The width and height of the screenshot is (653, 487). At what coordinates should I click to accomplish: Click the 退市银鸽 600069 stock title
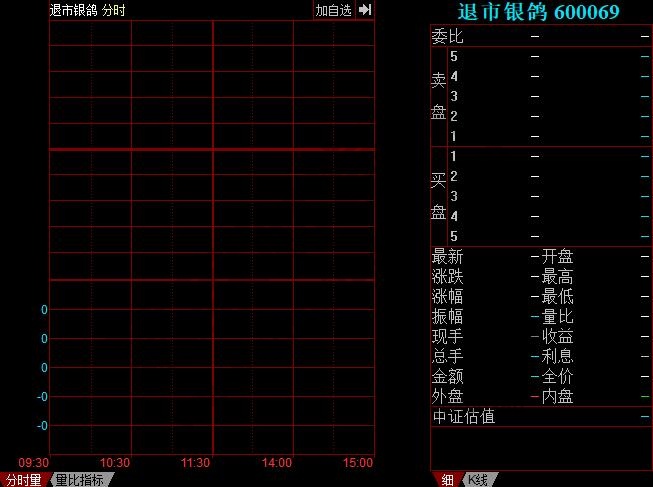coord(538,12)
